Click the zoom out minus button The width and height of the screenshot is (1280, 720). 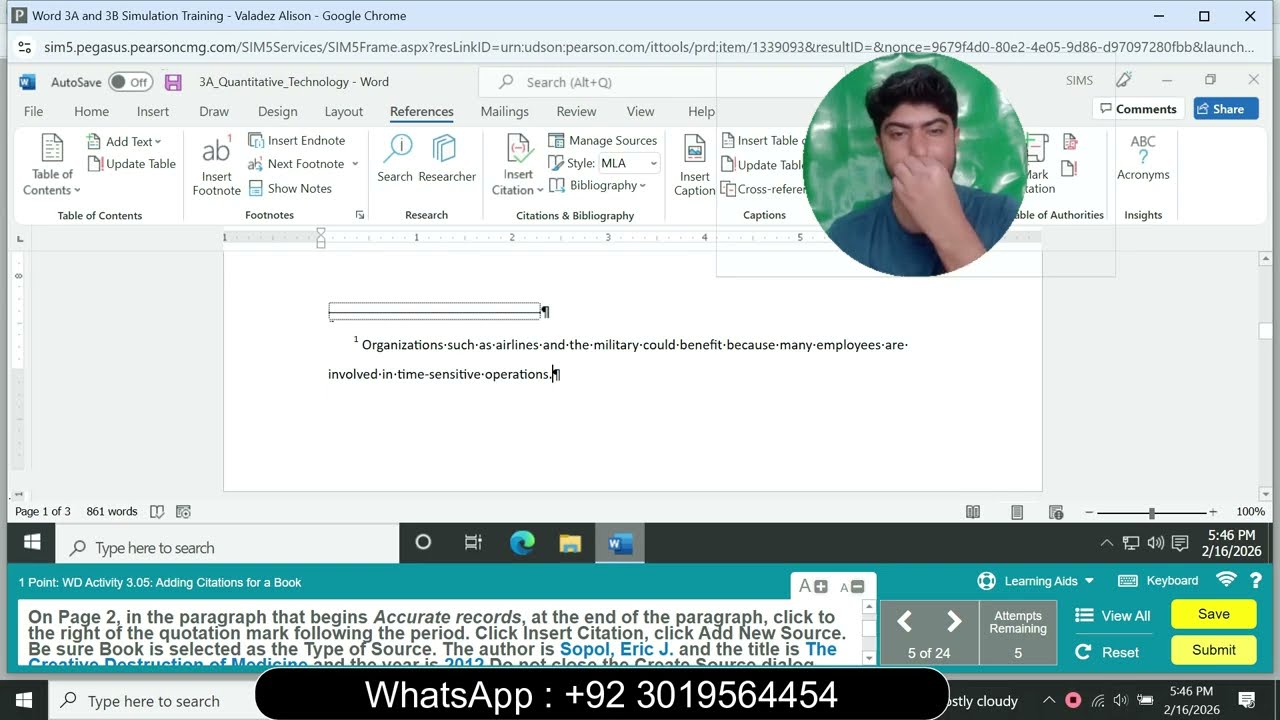(1090, 512)
